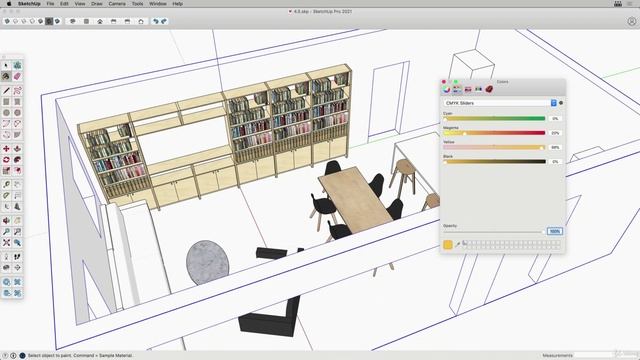
Task: Click the Measurements input box
Action: pos(594,356)
